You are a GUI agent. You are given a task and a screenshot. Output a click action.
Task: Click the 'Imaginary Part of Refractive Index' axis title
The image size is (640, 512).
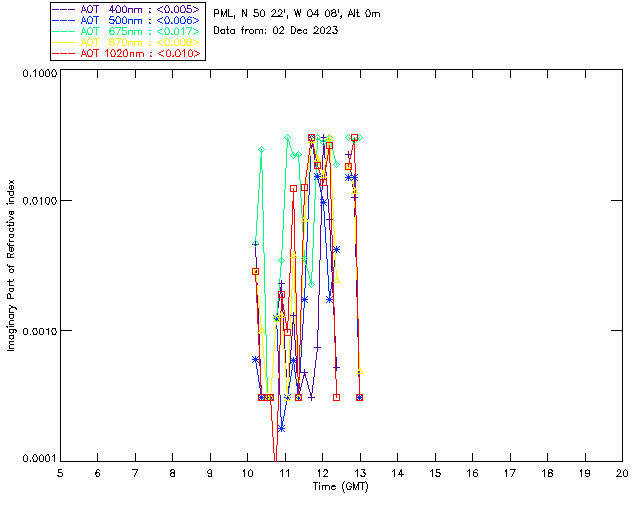click(x=11, y=265)
